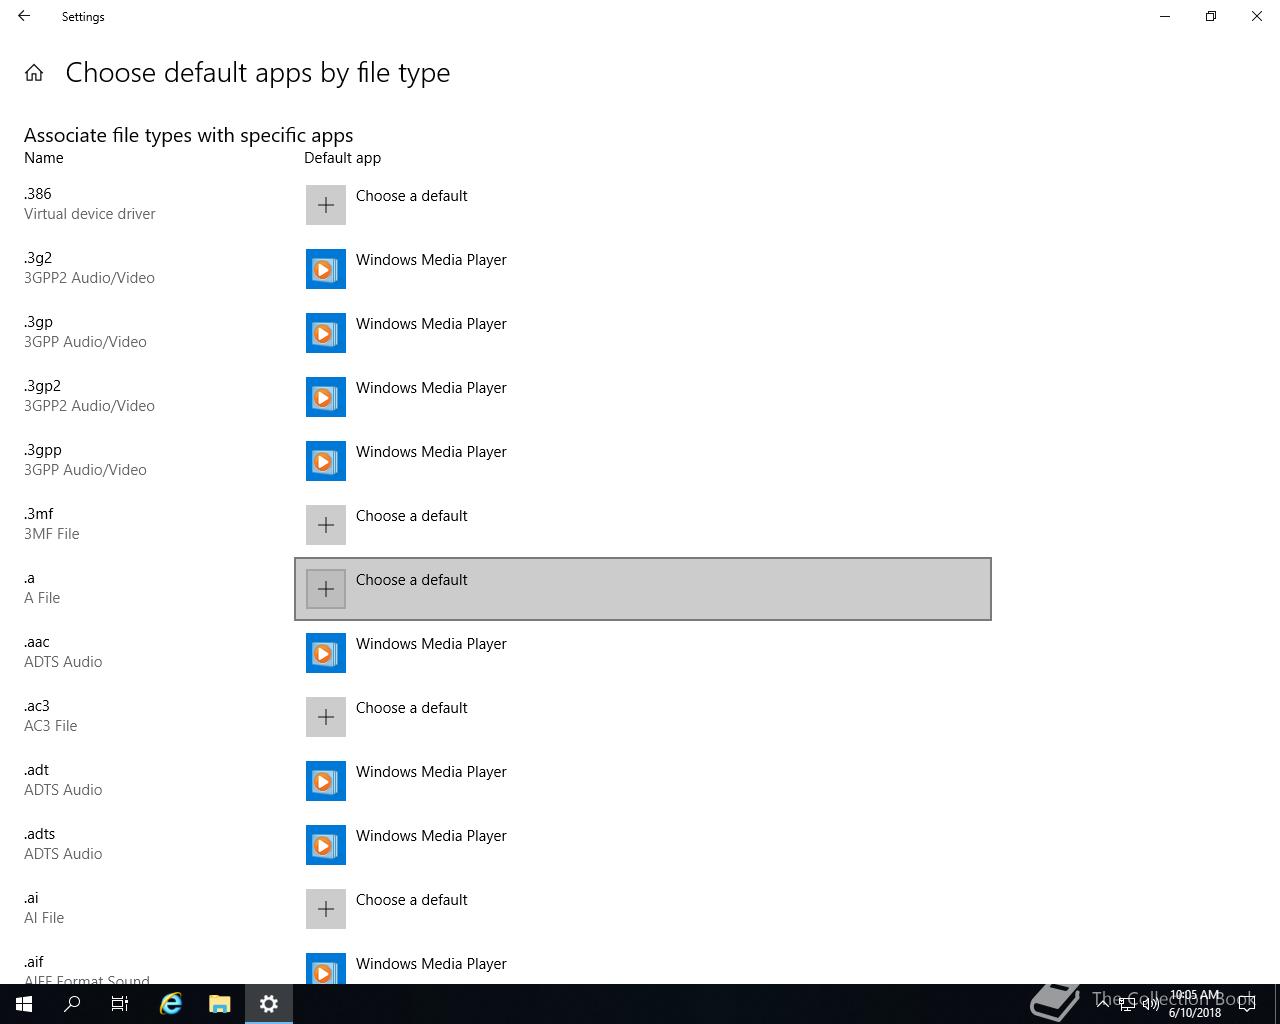Screen dimensions: 1280x1024
Task: Change Windows Media Player label for .aif
Action: tap(431, 964)
